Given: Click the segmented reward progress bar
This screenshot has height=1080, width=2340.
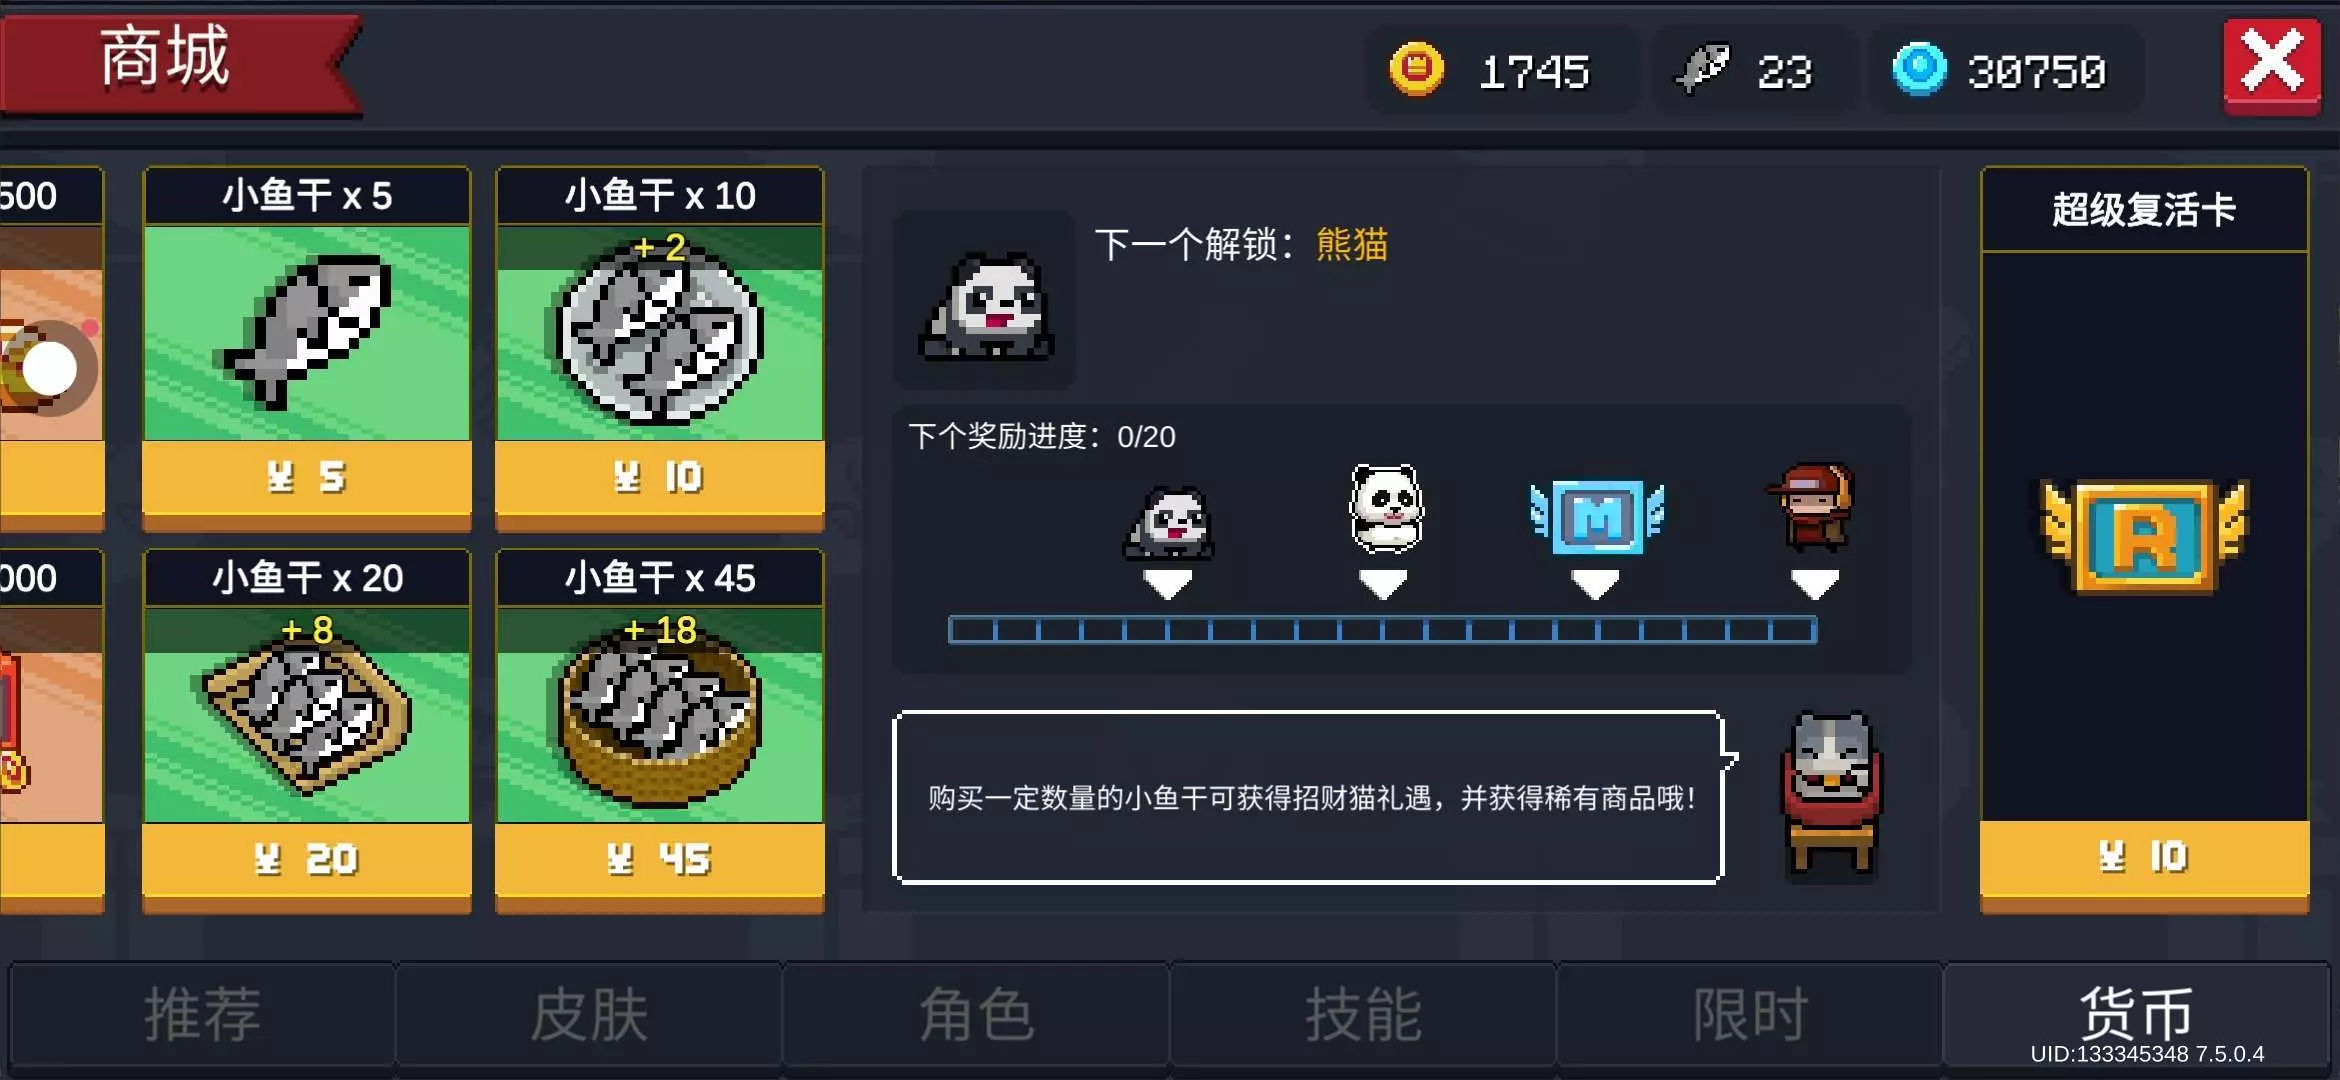Looking at the screenshot, I should point(1382,630).
